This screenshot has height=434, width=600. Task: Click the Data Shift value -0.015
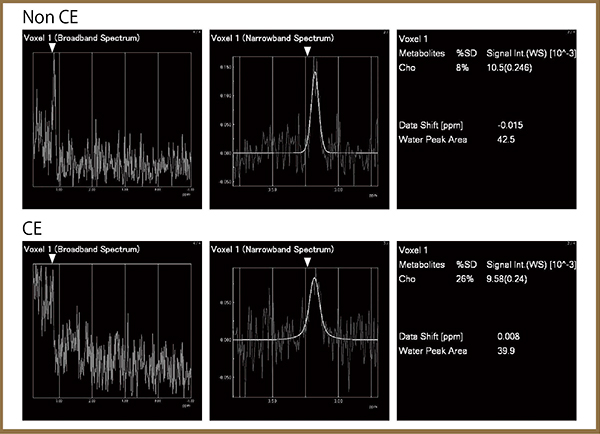(x=511, y=125)
